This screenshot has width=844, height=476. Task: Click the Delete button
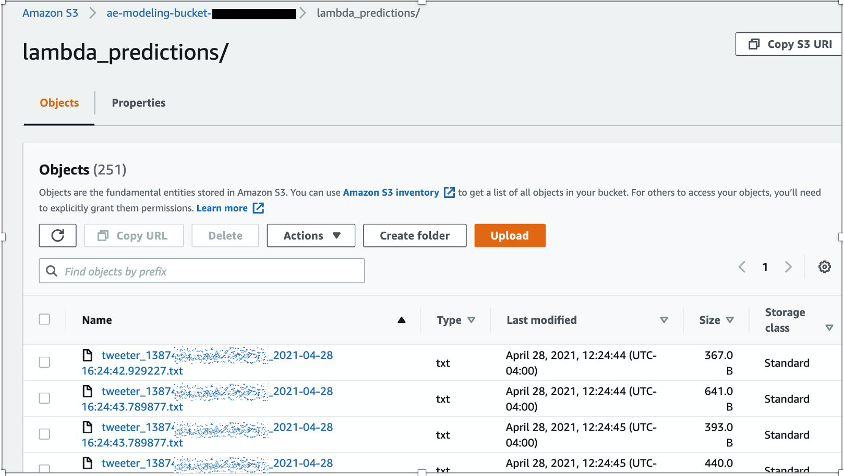pyautogui.click(x=225, y=236)
